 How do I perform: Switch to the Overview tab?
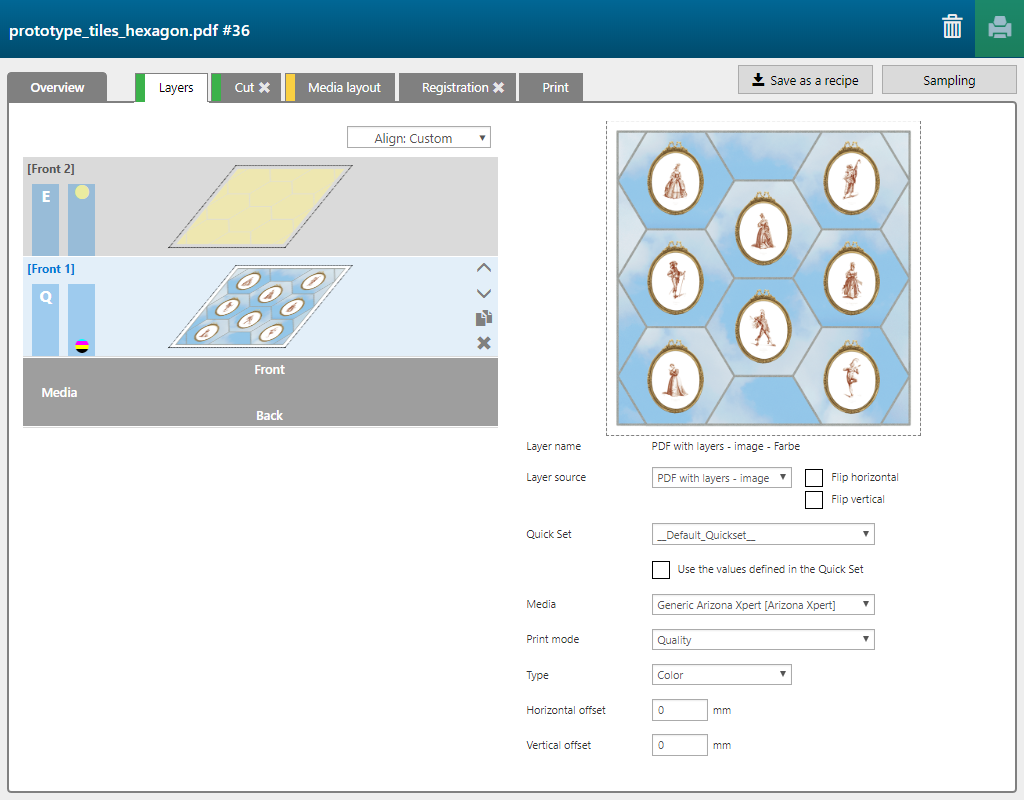coord(57,88)
